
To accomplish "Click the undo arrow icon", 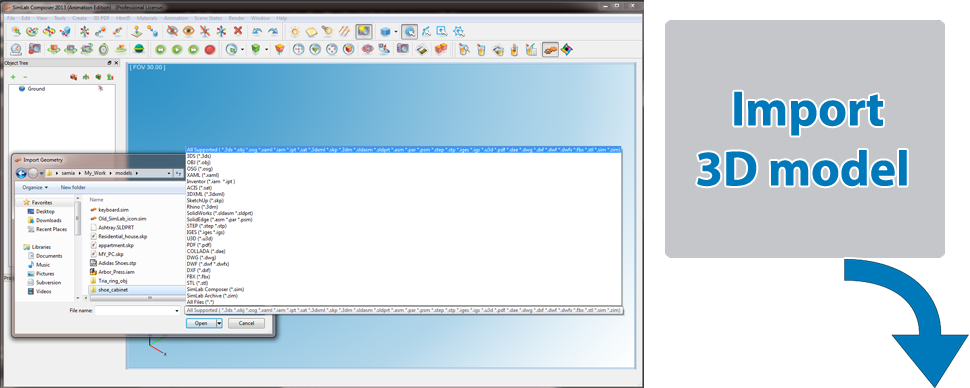I will tap(257, 30).
